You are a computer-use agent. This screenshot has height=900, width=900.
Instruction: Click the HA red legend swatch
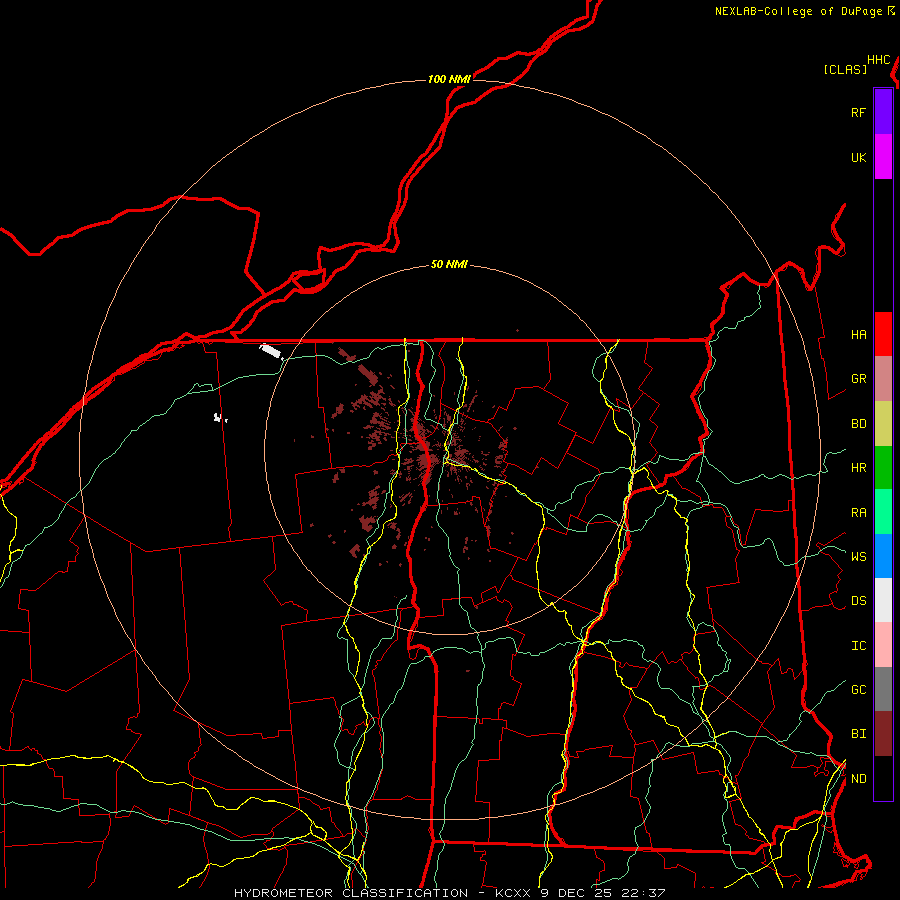(x=883, y=334)
